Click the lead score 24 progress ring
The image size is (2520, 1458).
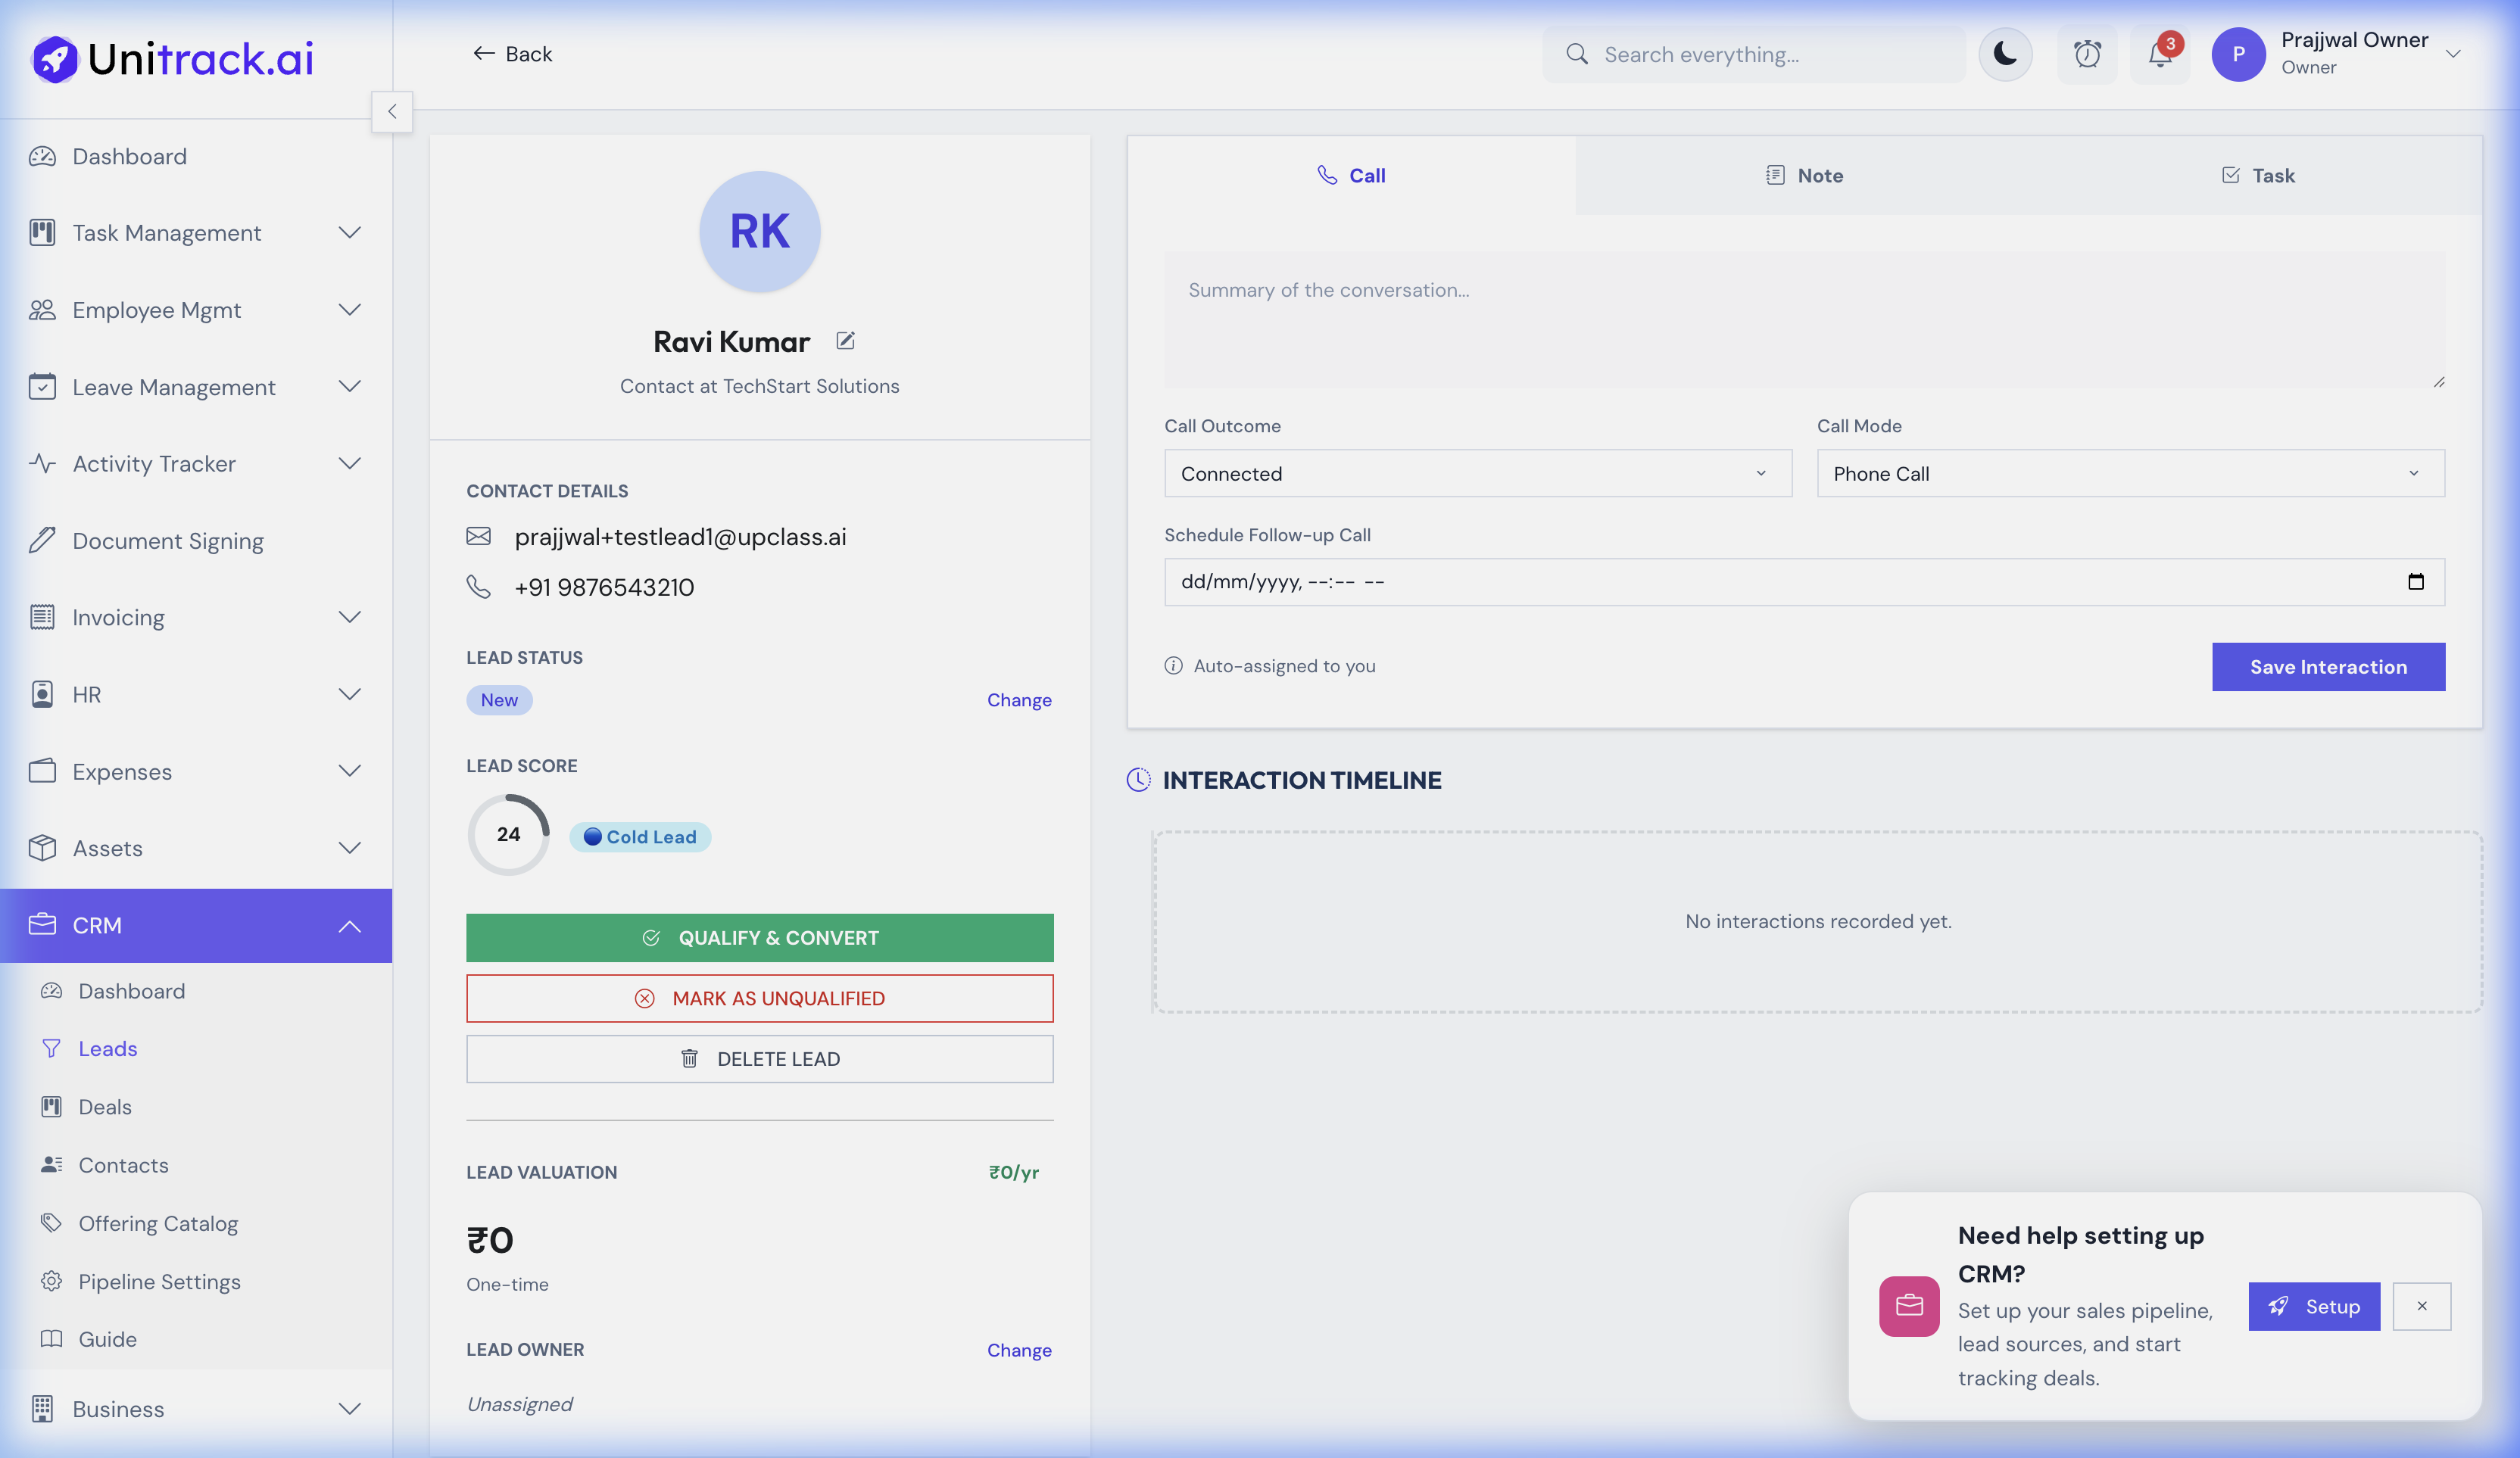click(x=508, y=834)
